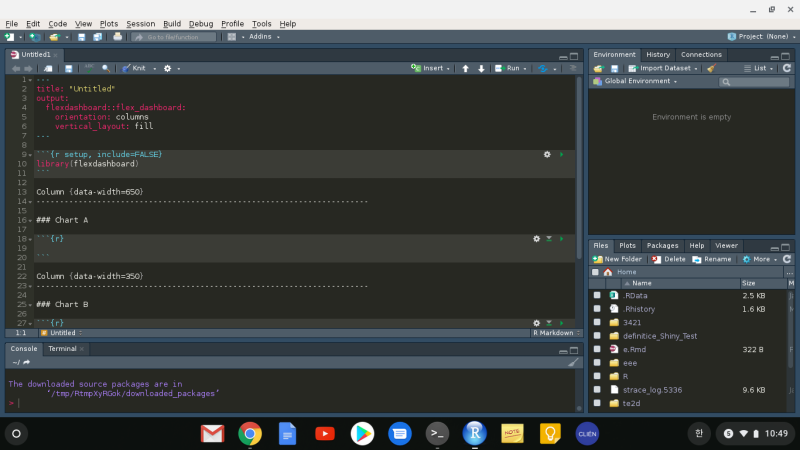Refresh the Files pane listing
Viewport: 800px width, 450px height.
coord(787,259)
